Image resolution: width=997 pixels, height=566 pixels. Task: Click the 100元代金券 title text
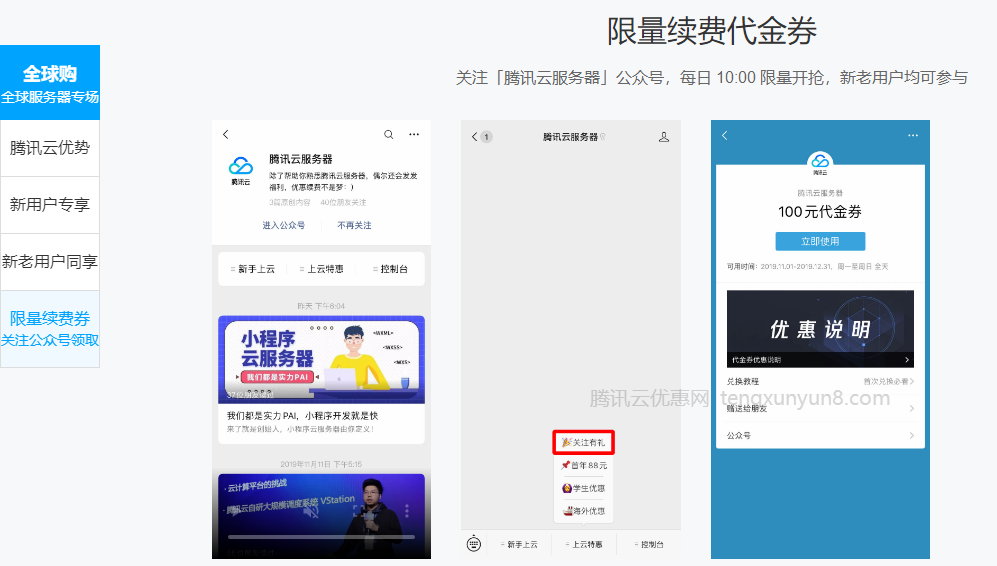click(x=820, y=212)
